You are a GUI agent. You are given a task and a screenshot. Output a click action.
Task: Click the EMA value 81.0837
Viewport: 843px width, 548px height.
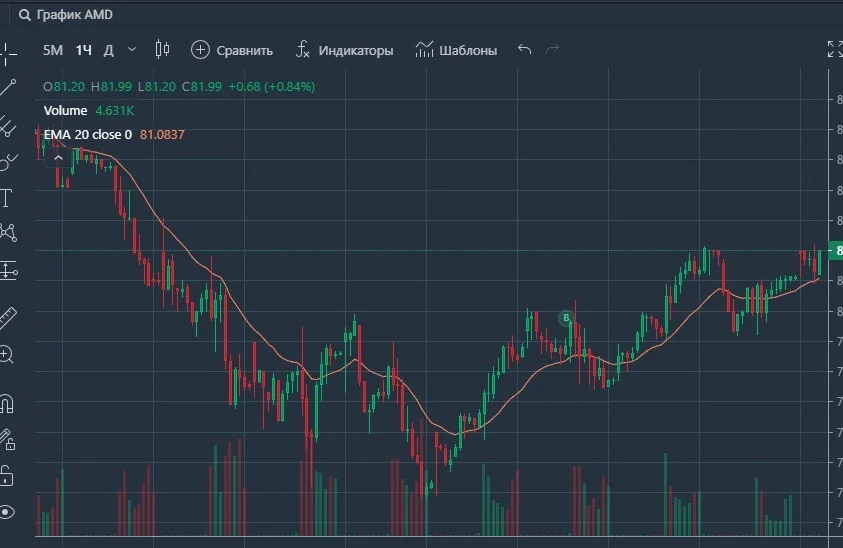tap(162, 134)
